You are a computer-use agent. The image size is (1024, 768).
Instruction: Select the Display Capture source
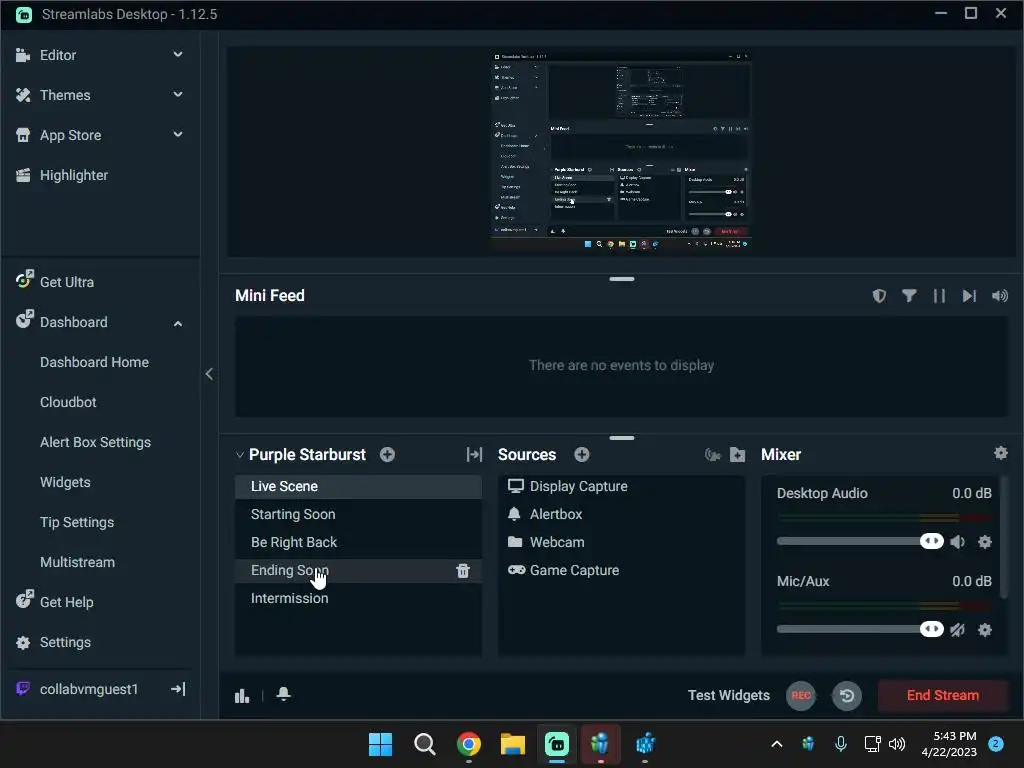(621, 487)
